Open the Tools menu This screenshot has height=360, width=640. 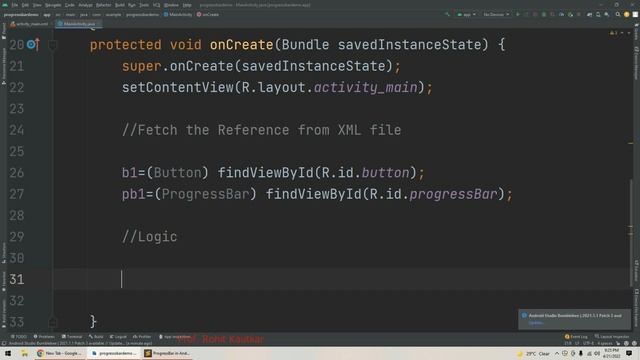(144, 5)
